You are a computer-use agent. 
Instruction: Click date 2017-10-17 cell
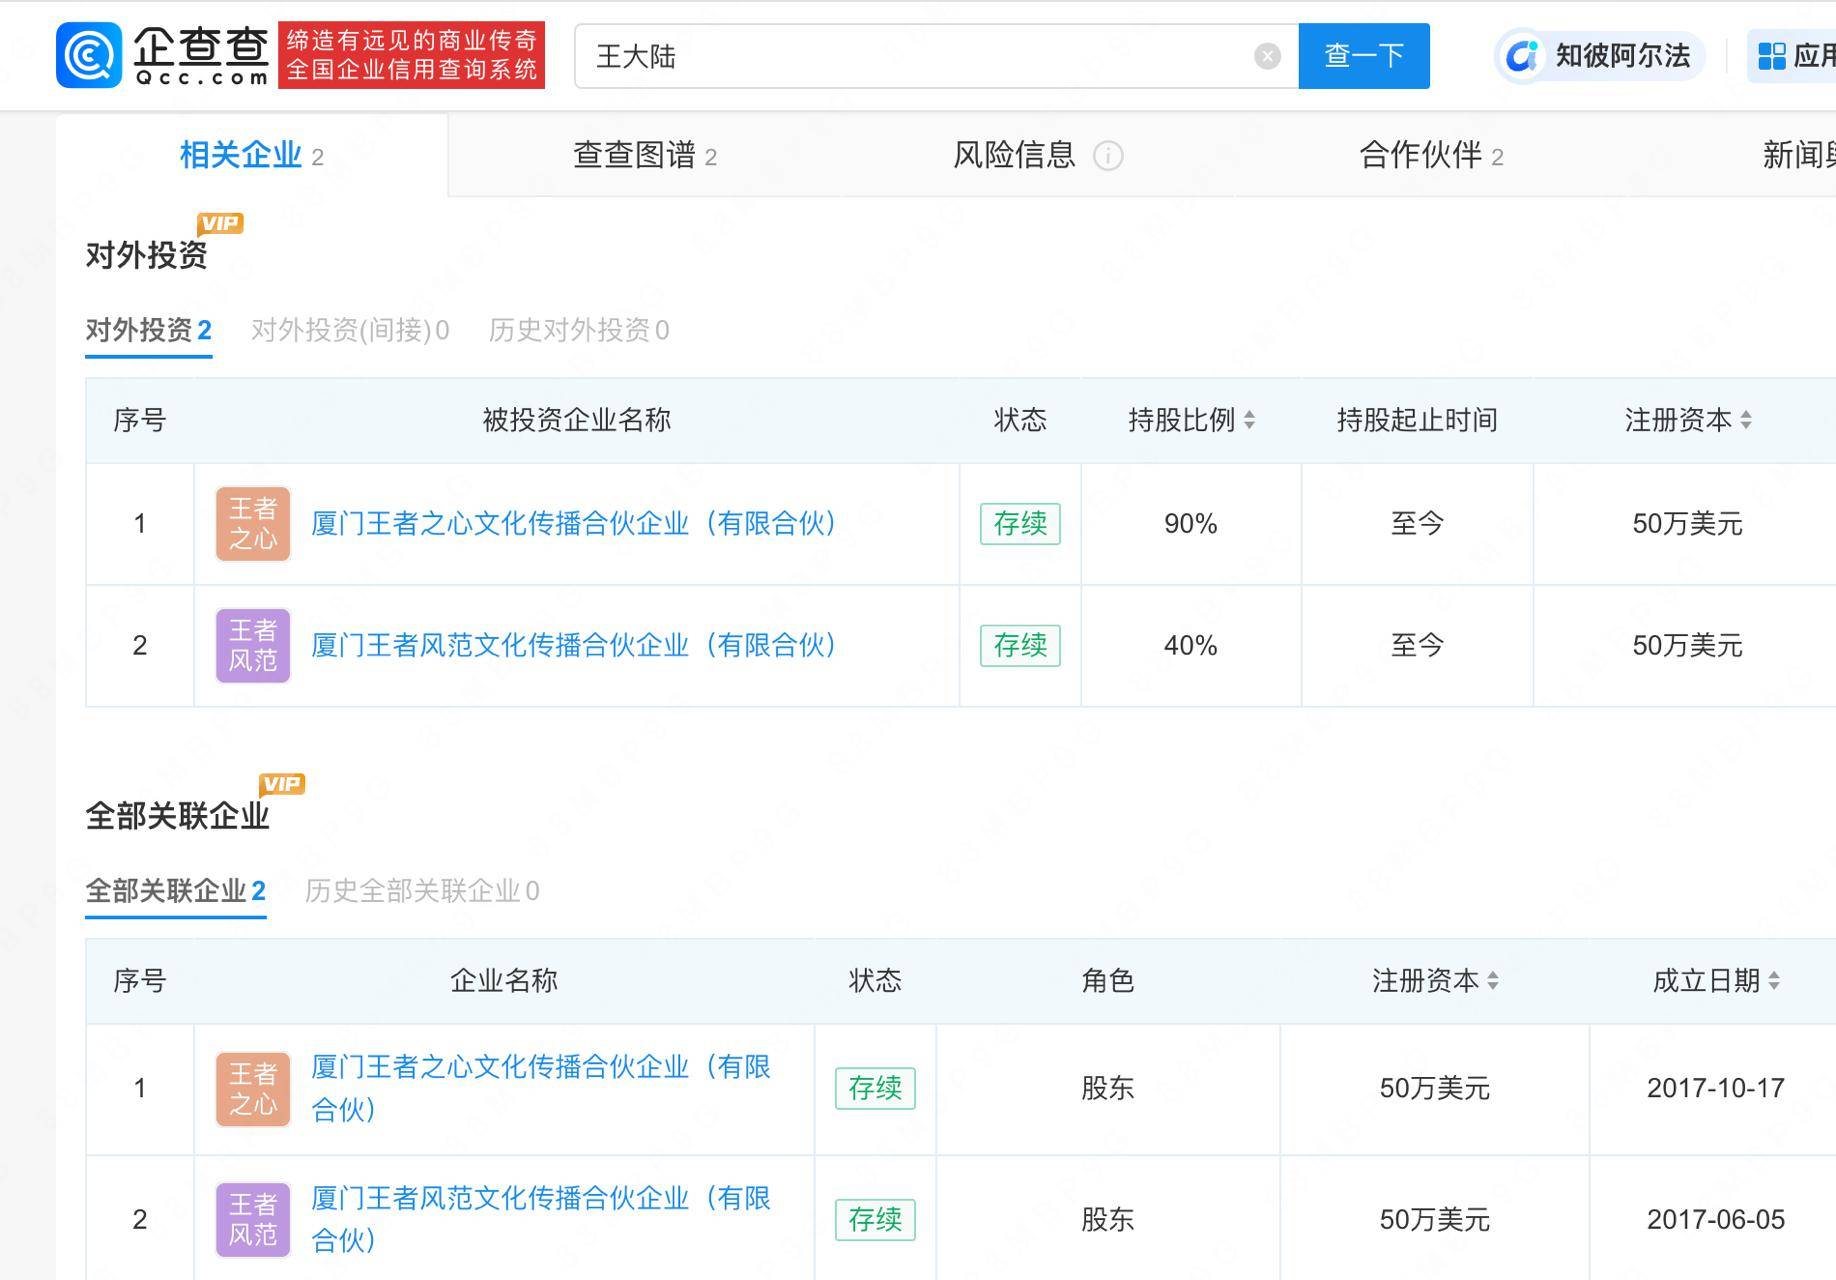1715,1088
